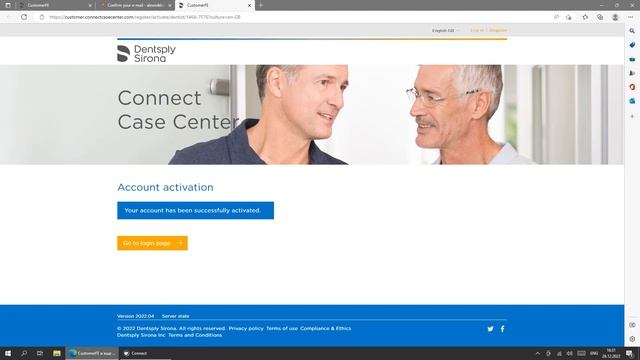Open Task View on taskbar

(40, 353)
